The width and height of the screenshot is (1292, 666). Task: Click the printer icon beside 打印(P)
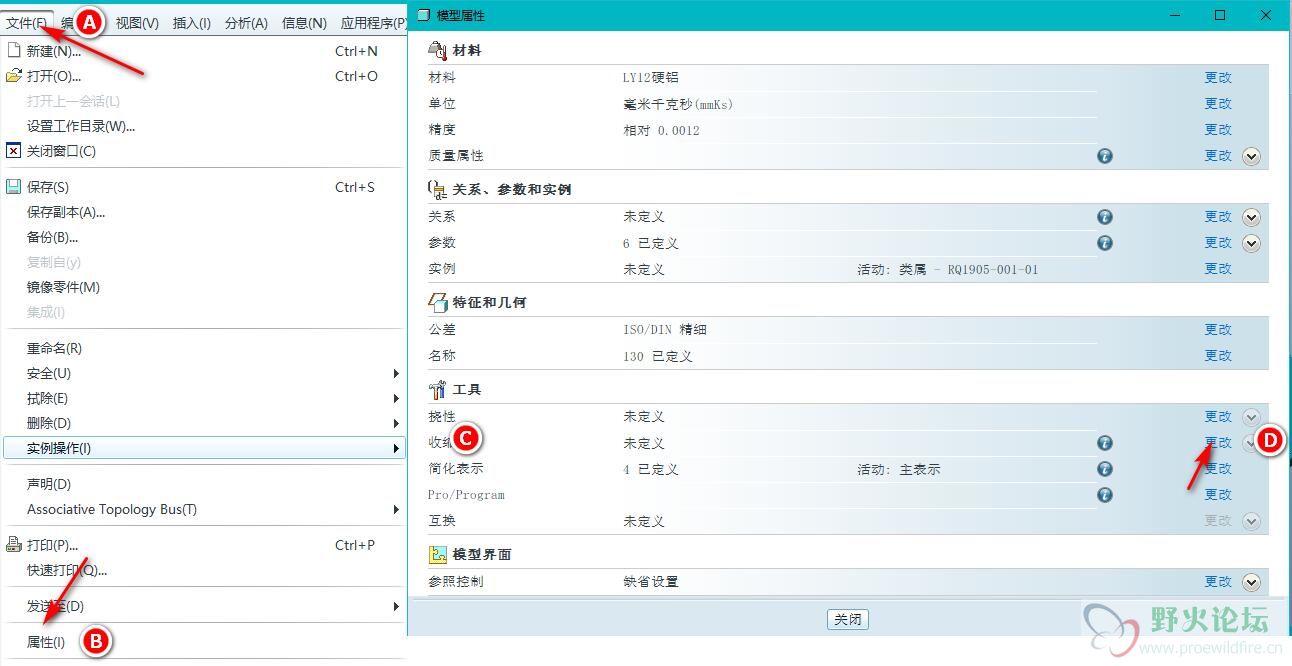[x=14, y=545]
